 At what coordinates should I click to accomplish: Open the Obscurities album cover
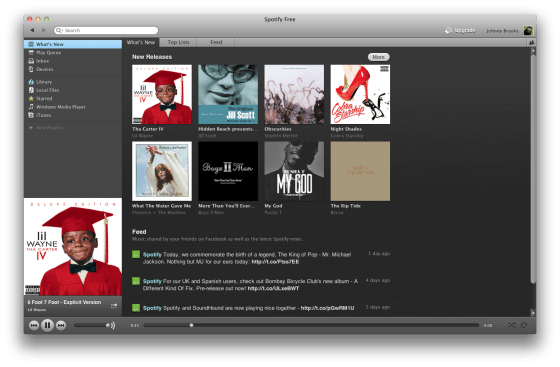coord(294,95)
